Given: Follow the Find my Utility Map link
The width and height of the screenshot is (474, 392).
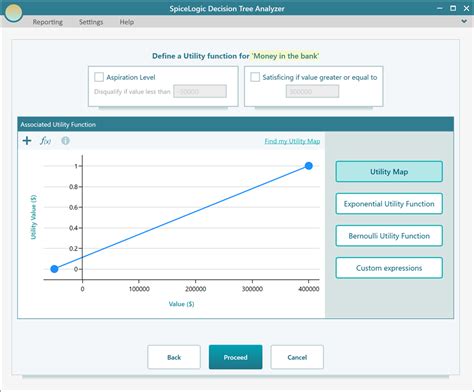Looking at the screenshot, I should tap(292, 141).
